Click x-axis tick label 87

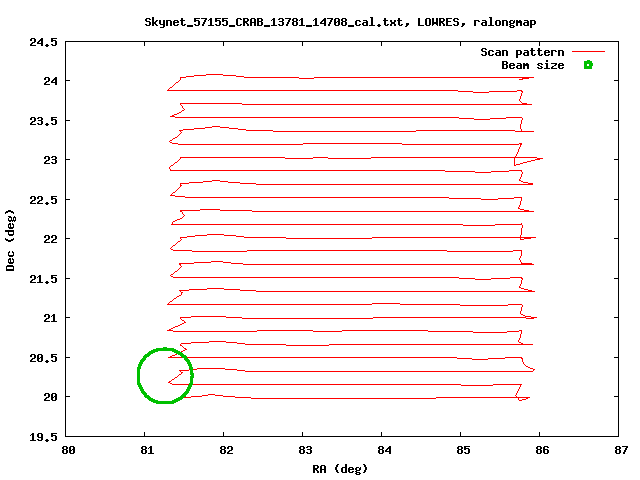[x=621, y=450]
